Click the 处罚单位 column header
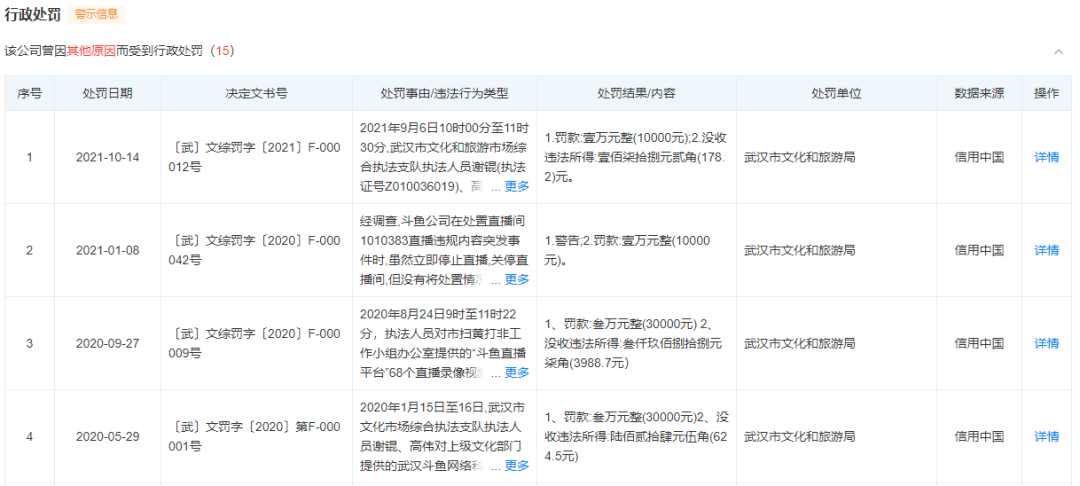Screen dimensions: 1080x486 pyautogui.click(x=836, y=94)
